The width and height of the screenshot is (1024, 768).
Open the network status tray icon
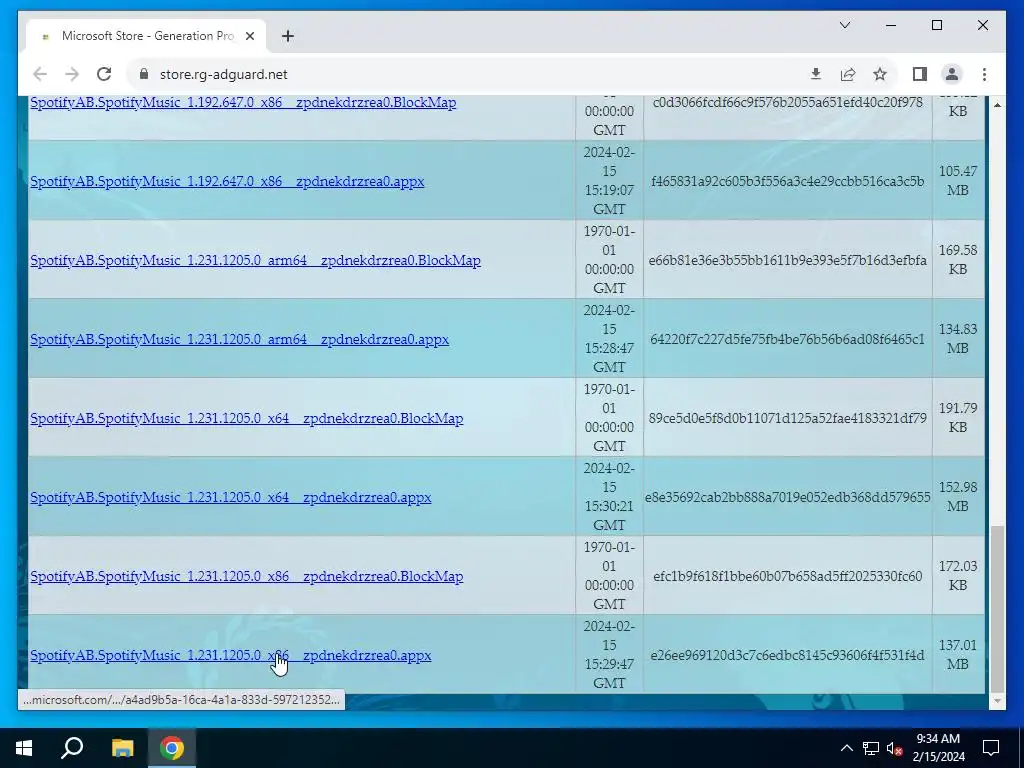(871, 748)
